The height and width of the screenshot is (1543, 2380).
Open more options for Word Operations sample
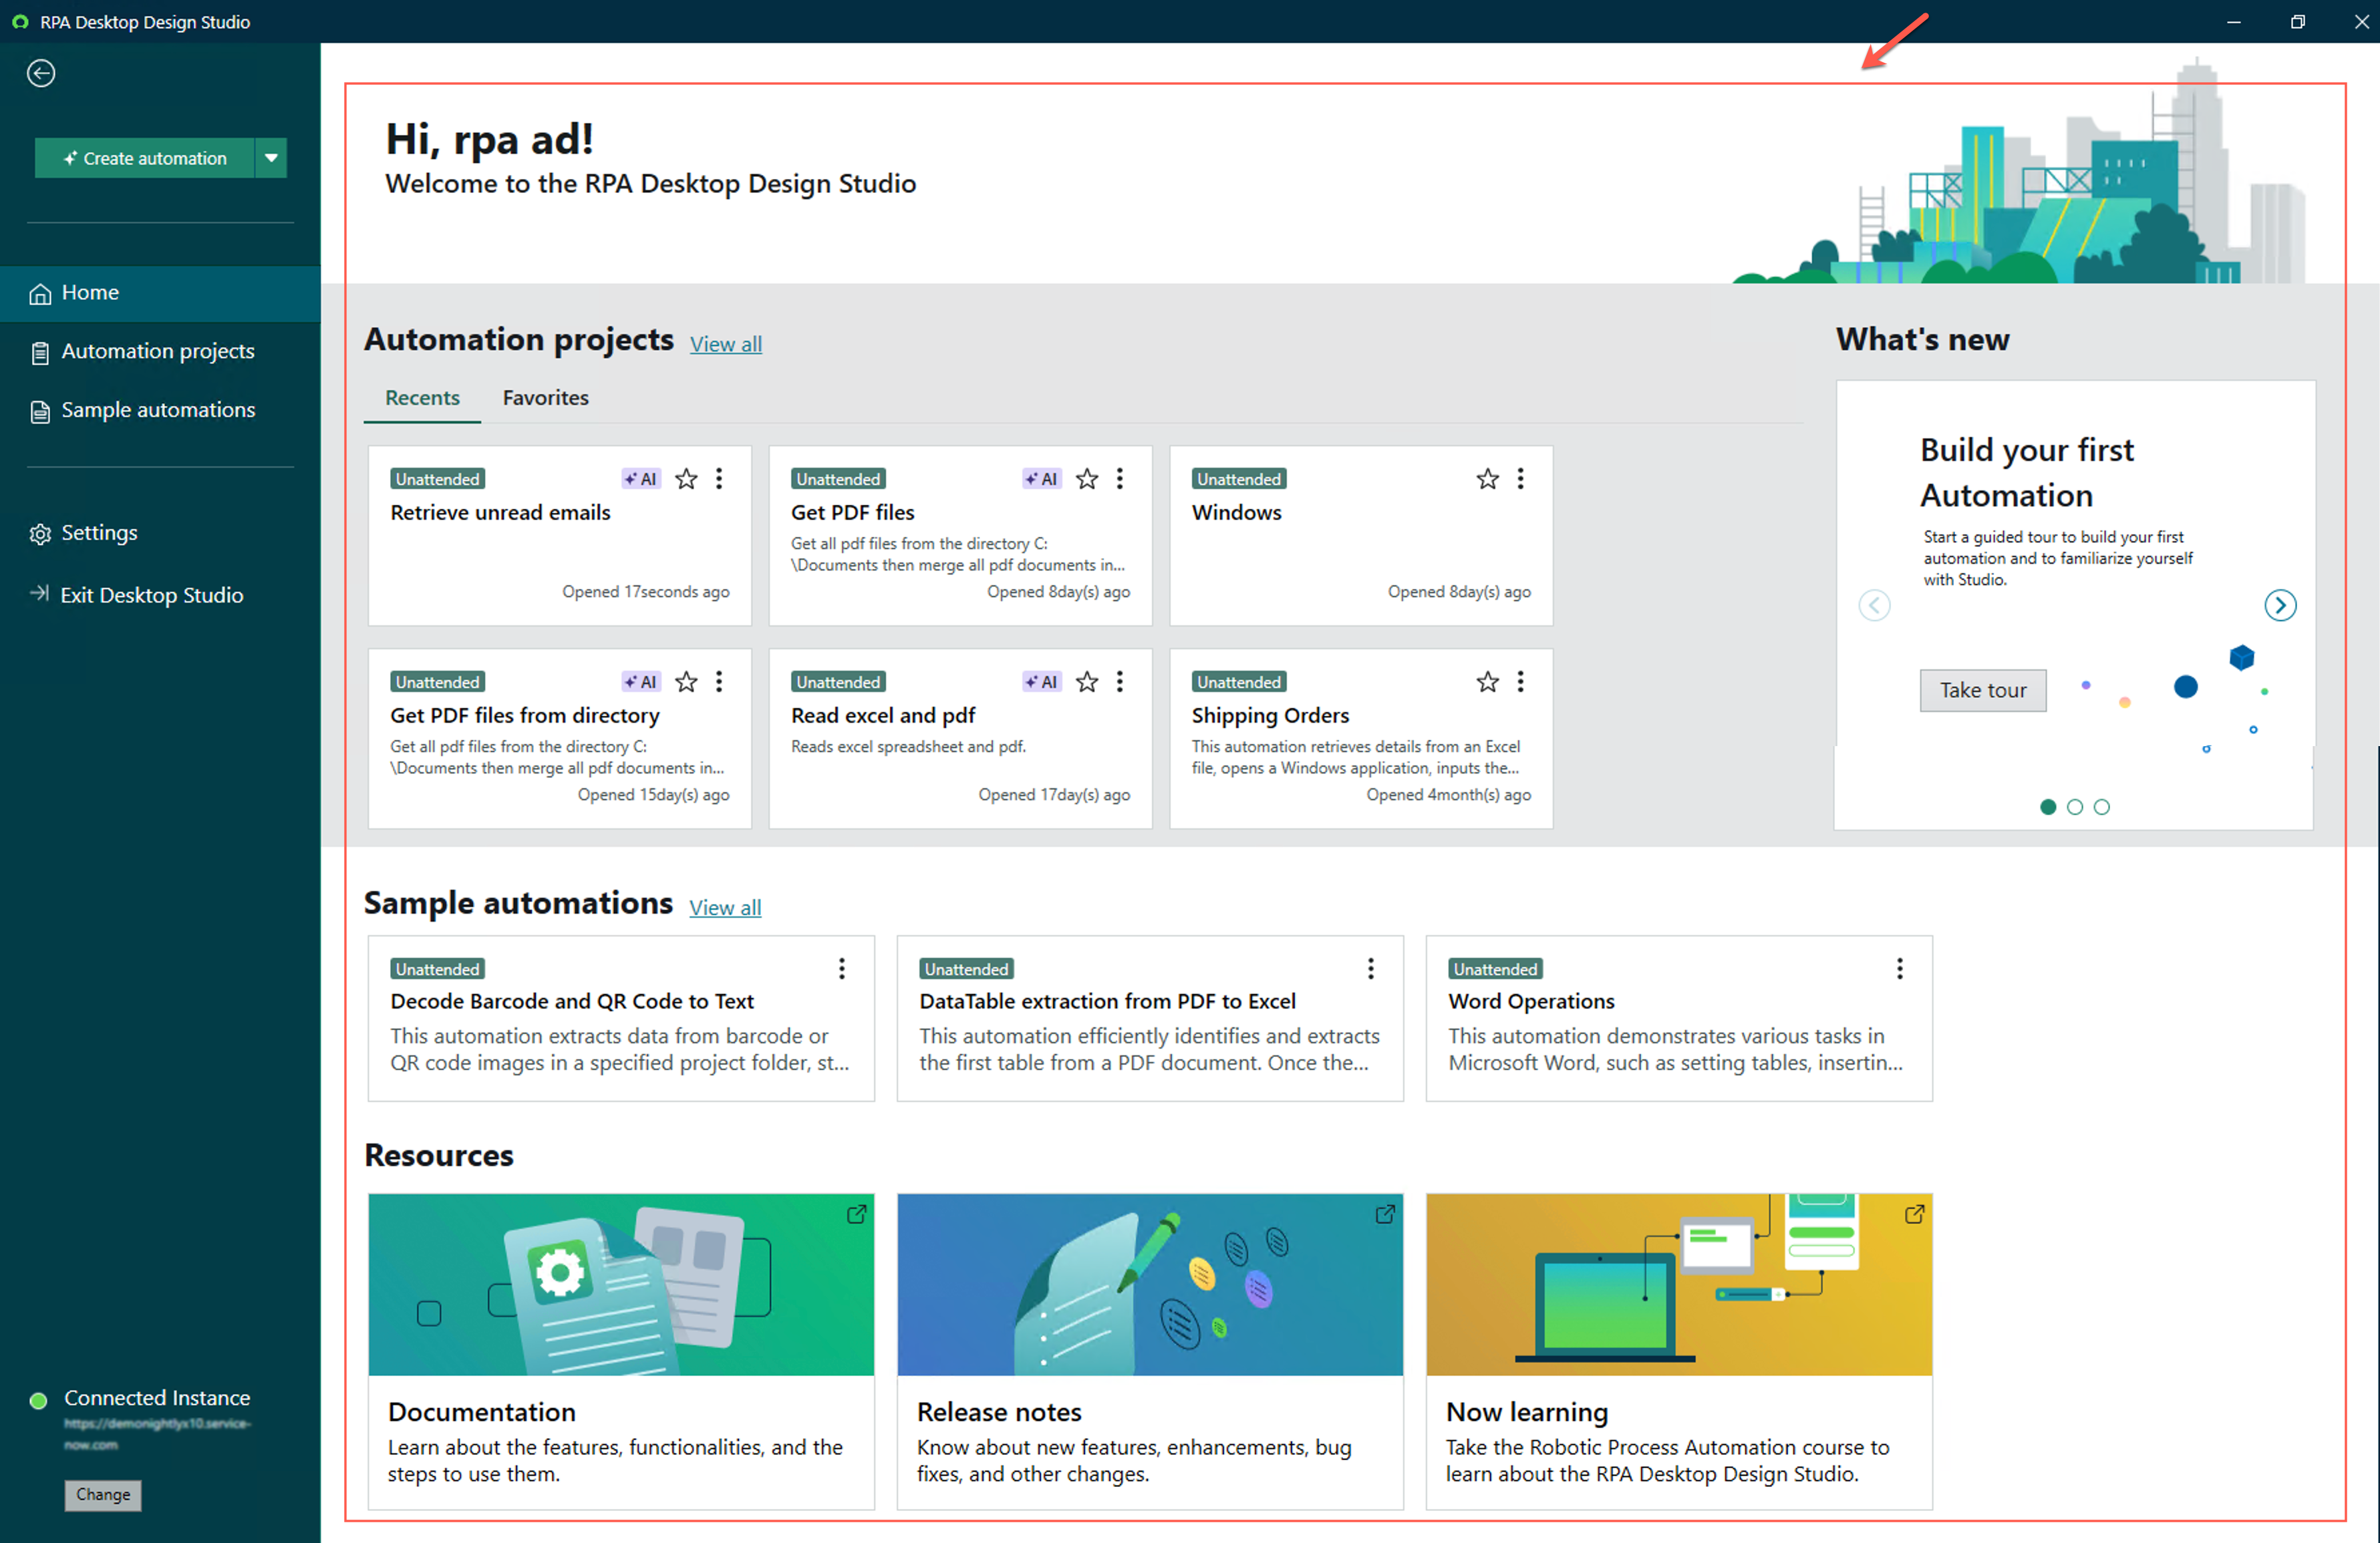coord(1900,969)
